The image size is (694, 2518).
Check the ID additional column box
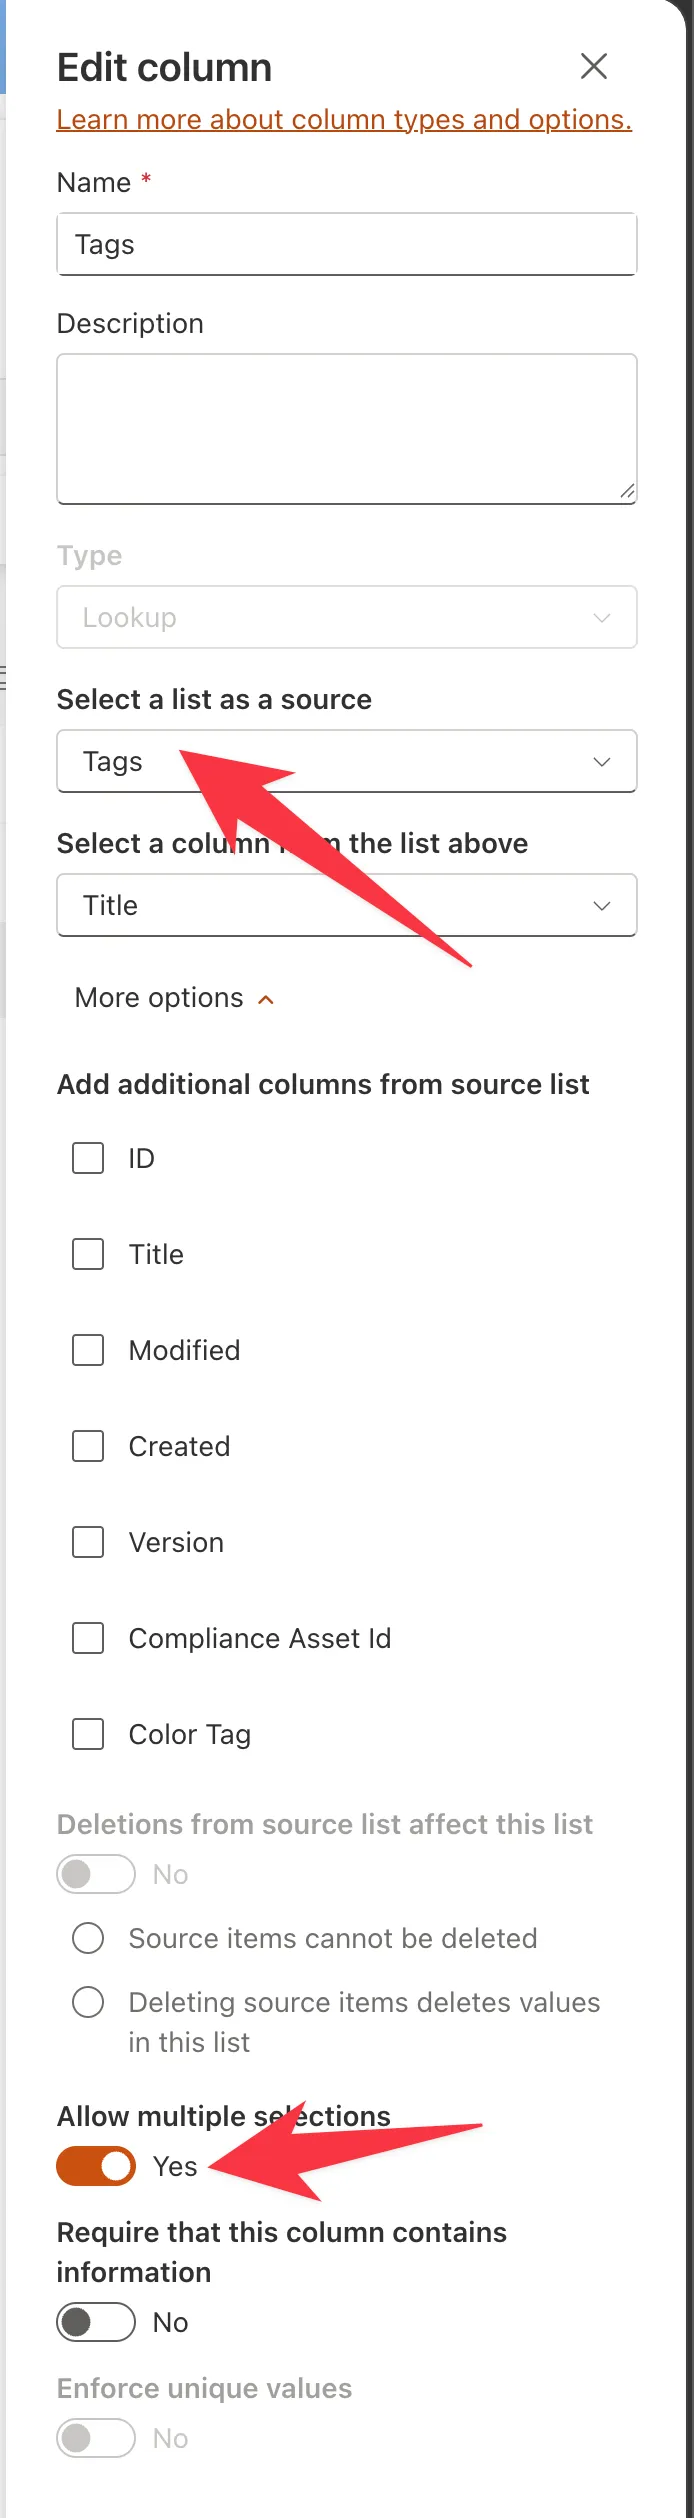tap(88, 1158)
